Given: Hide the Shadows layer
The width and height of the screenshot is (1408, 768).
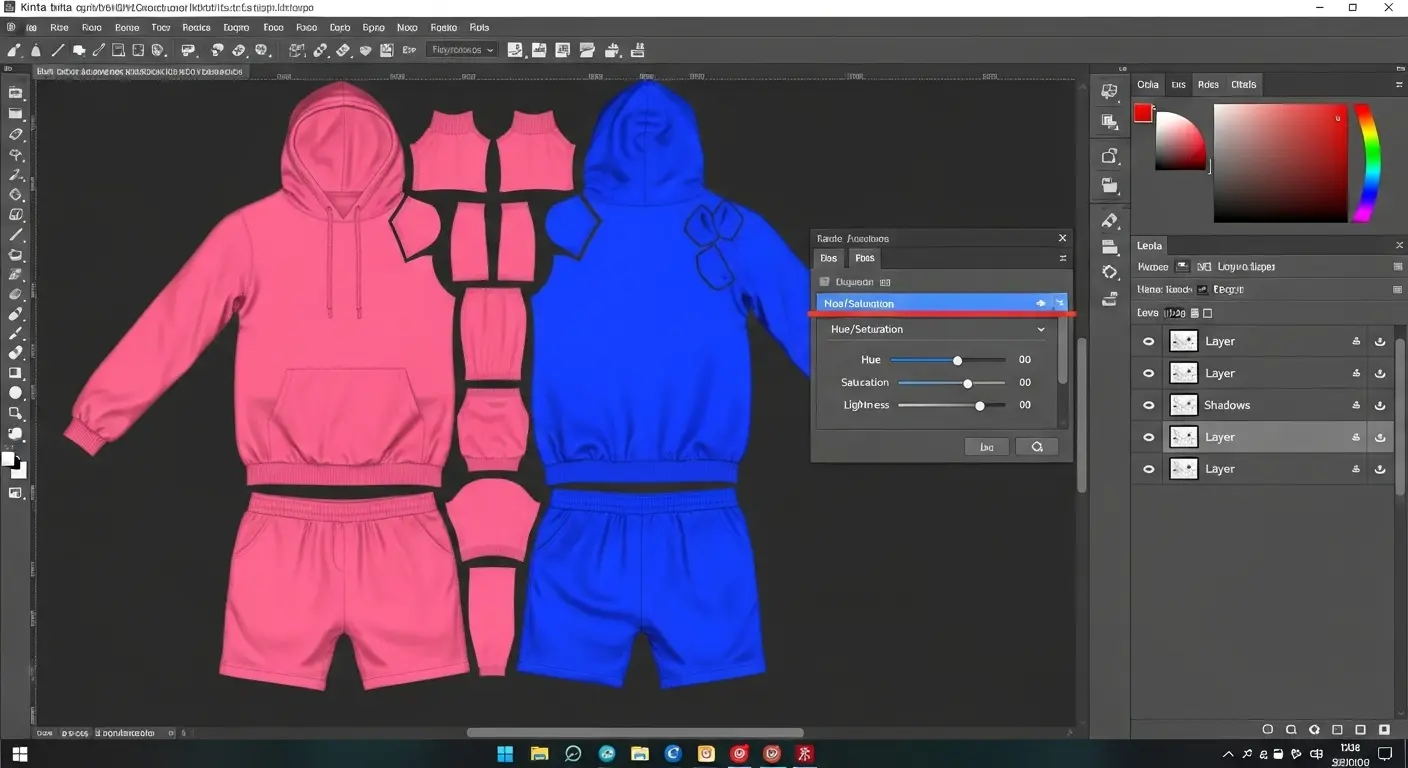Looking at the screenshot, I should [x=1147, y=405].
